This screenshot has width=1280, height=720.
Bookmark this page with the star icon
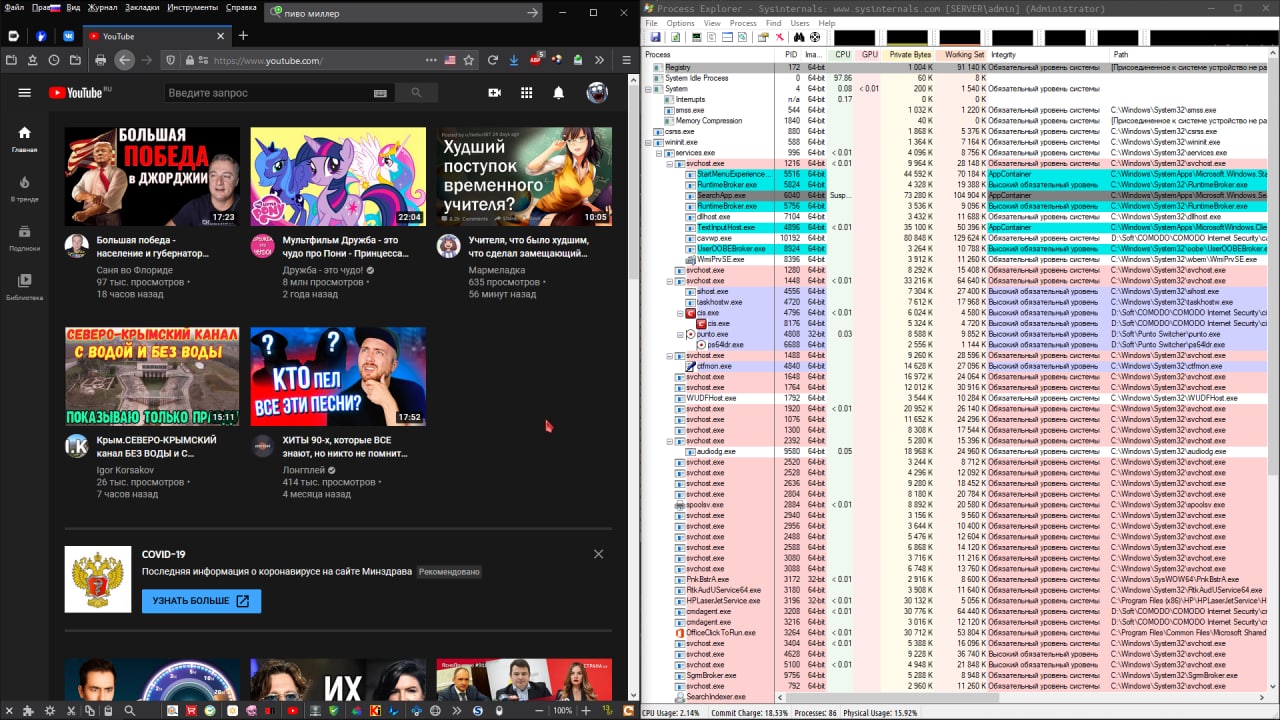[x=469, y=60]
